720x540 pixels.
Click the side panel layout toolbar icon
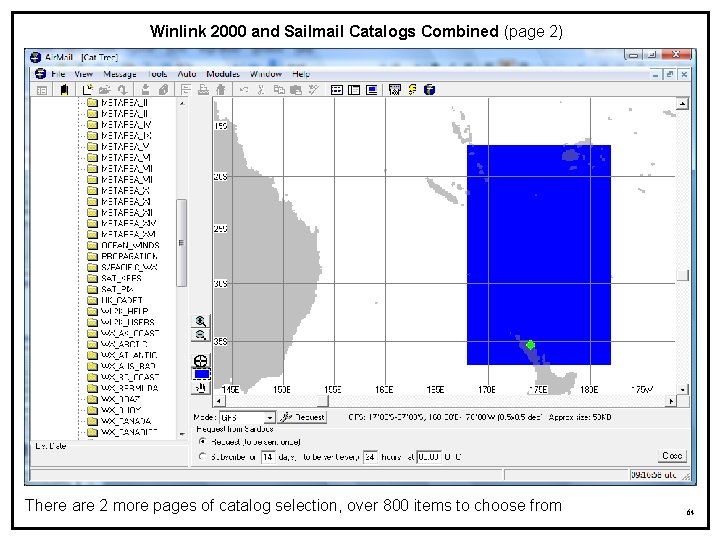(354, 90)
